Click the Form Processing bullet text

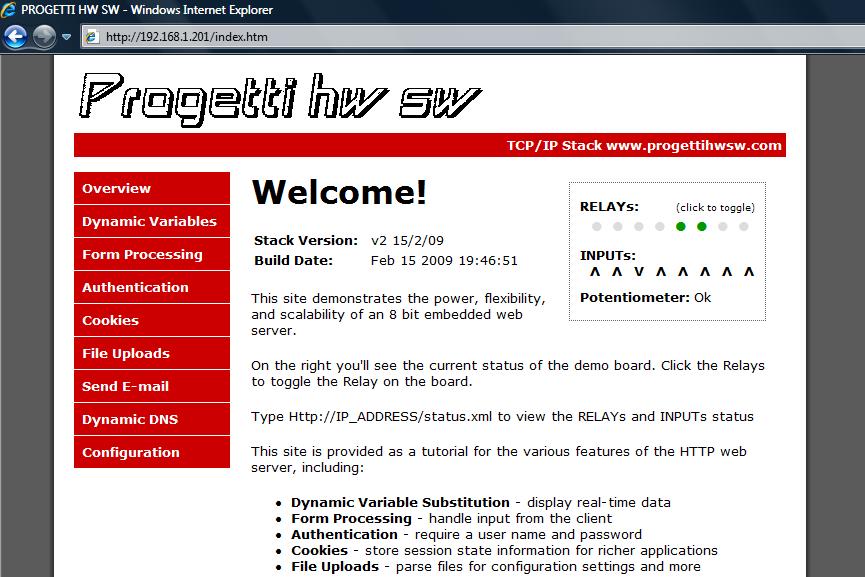tap(351, 519)
